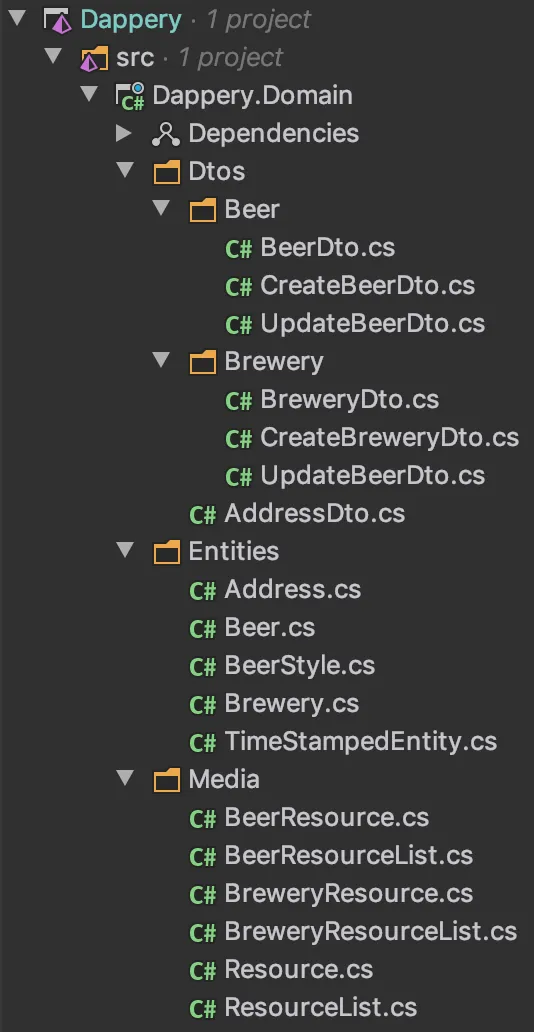Click the Dependencies graph icon
Image resolution: width=534 pixels, height=1032 pixels.
coord(165,134)
